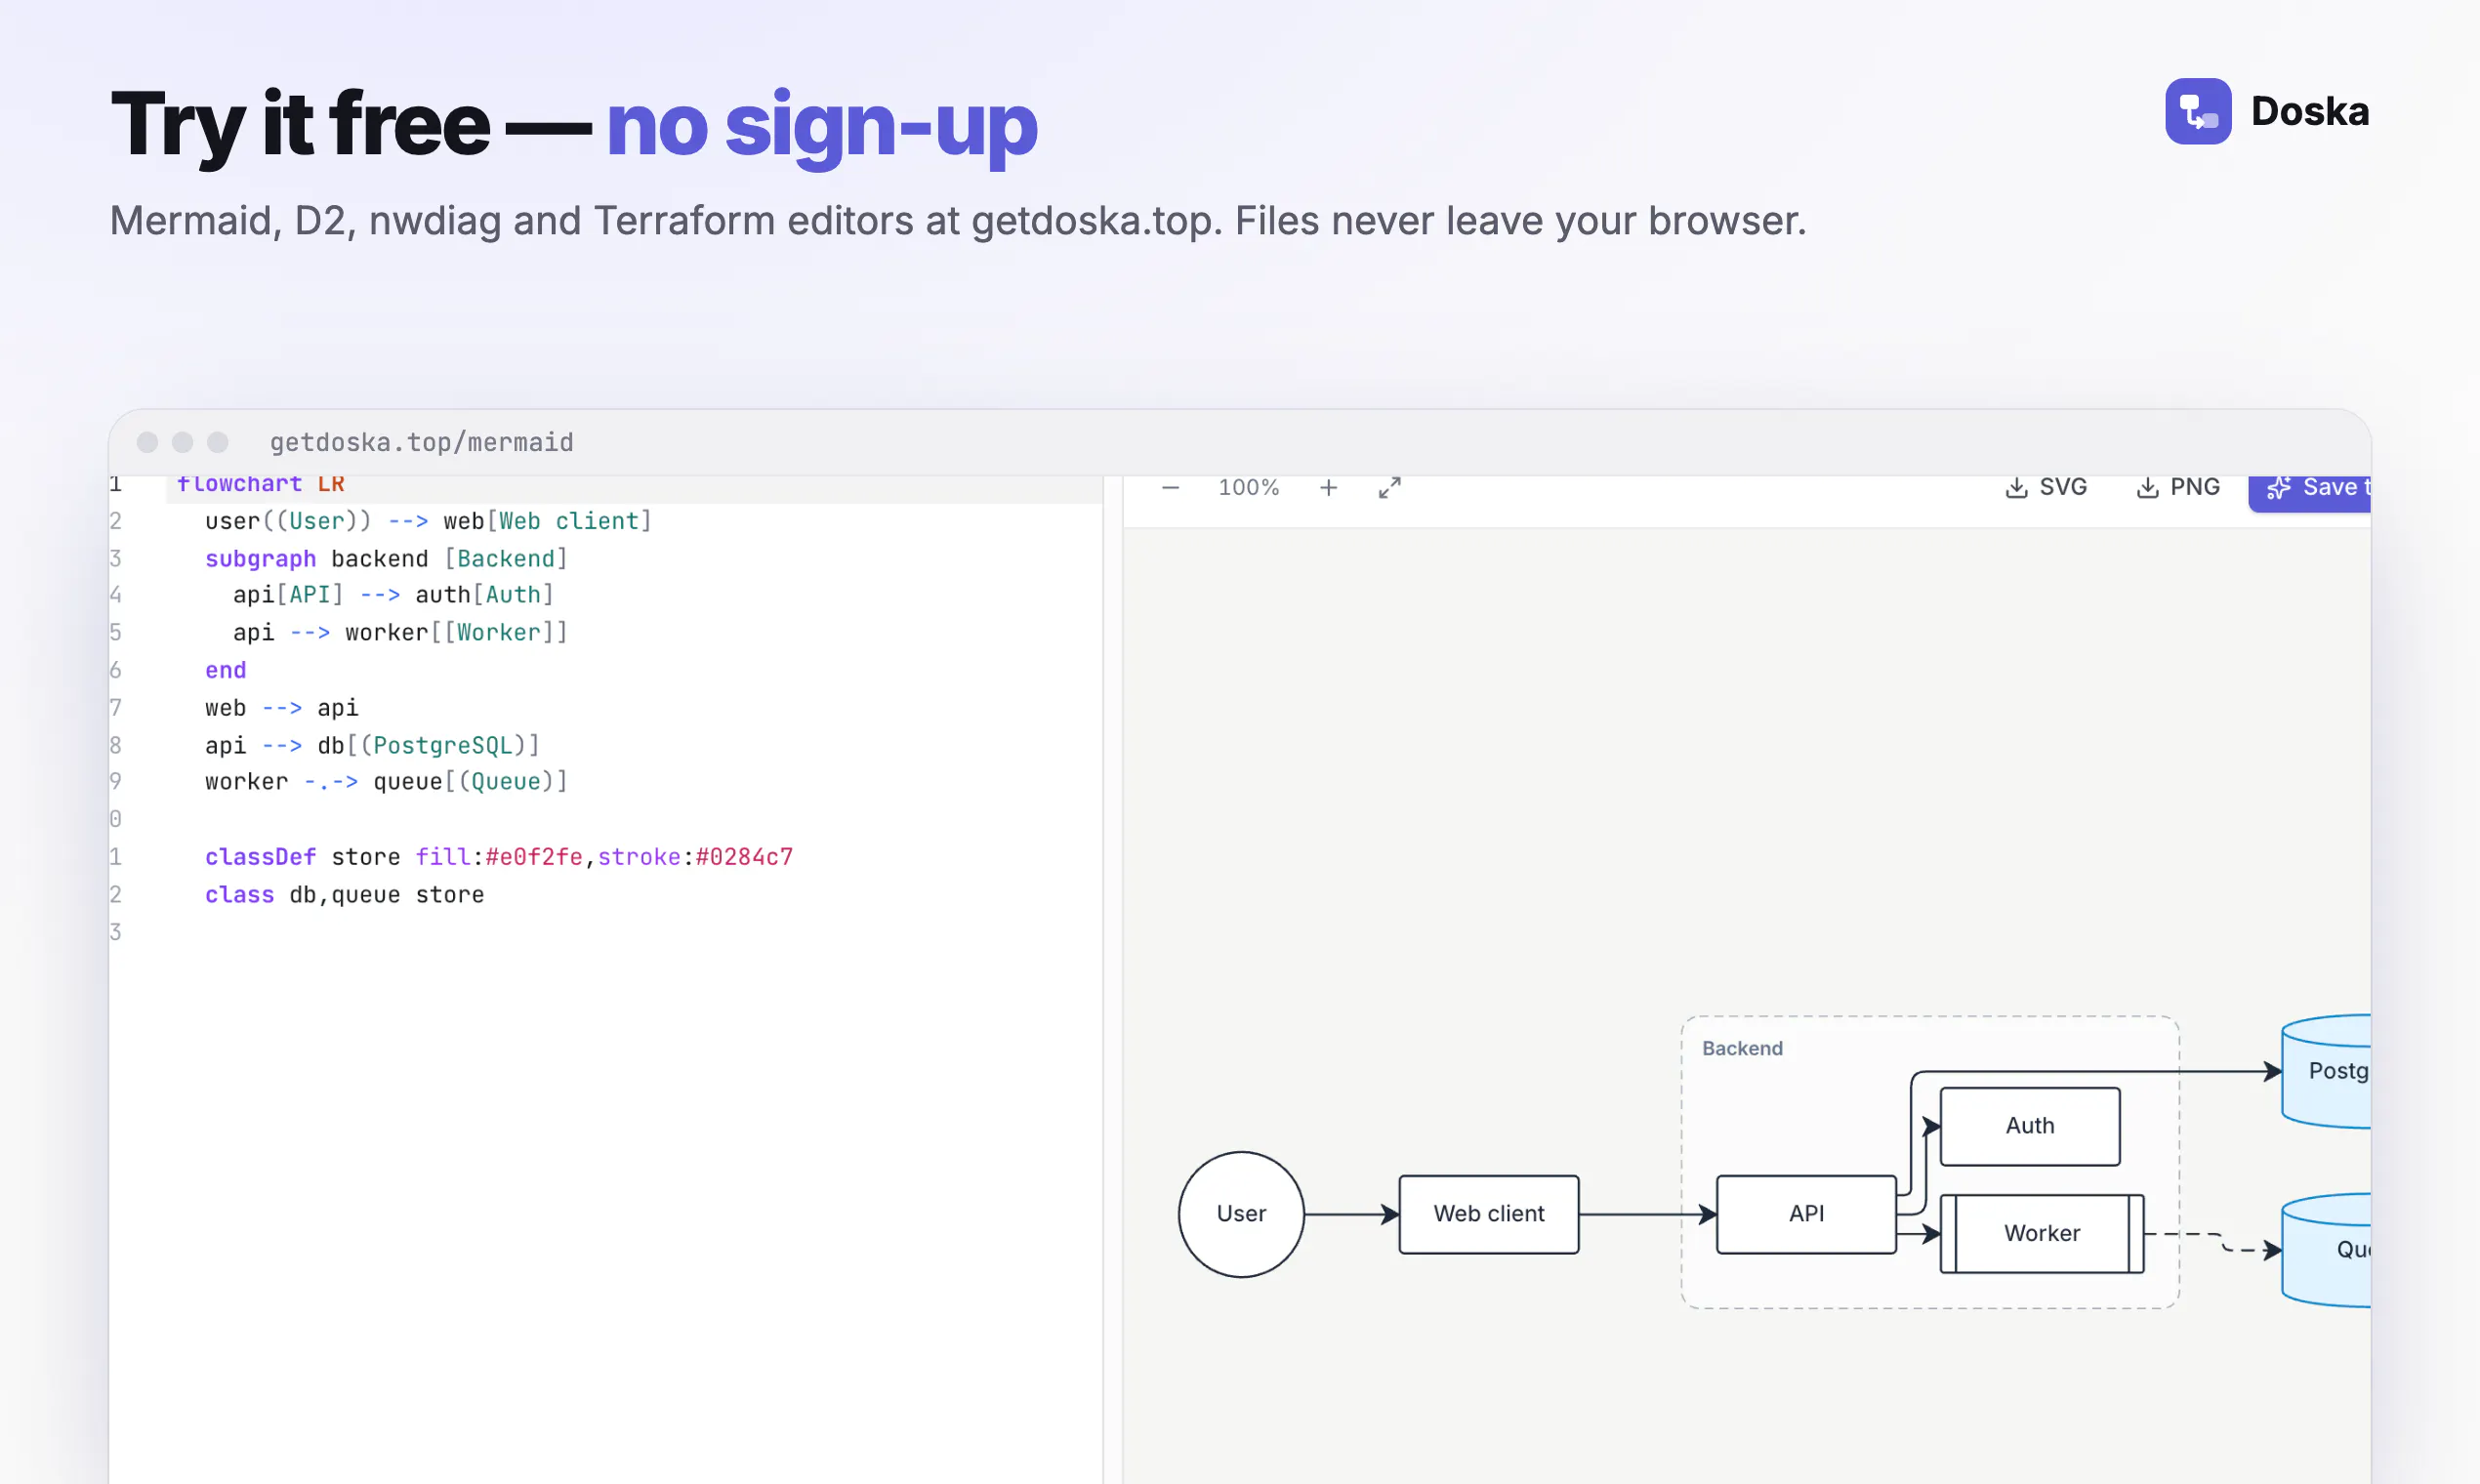Click code line 'web --> api'

pyautogui.click(x=281, y=707)
